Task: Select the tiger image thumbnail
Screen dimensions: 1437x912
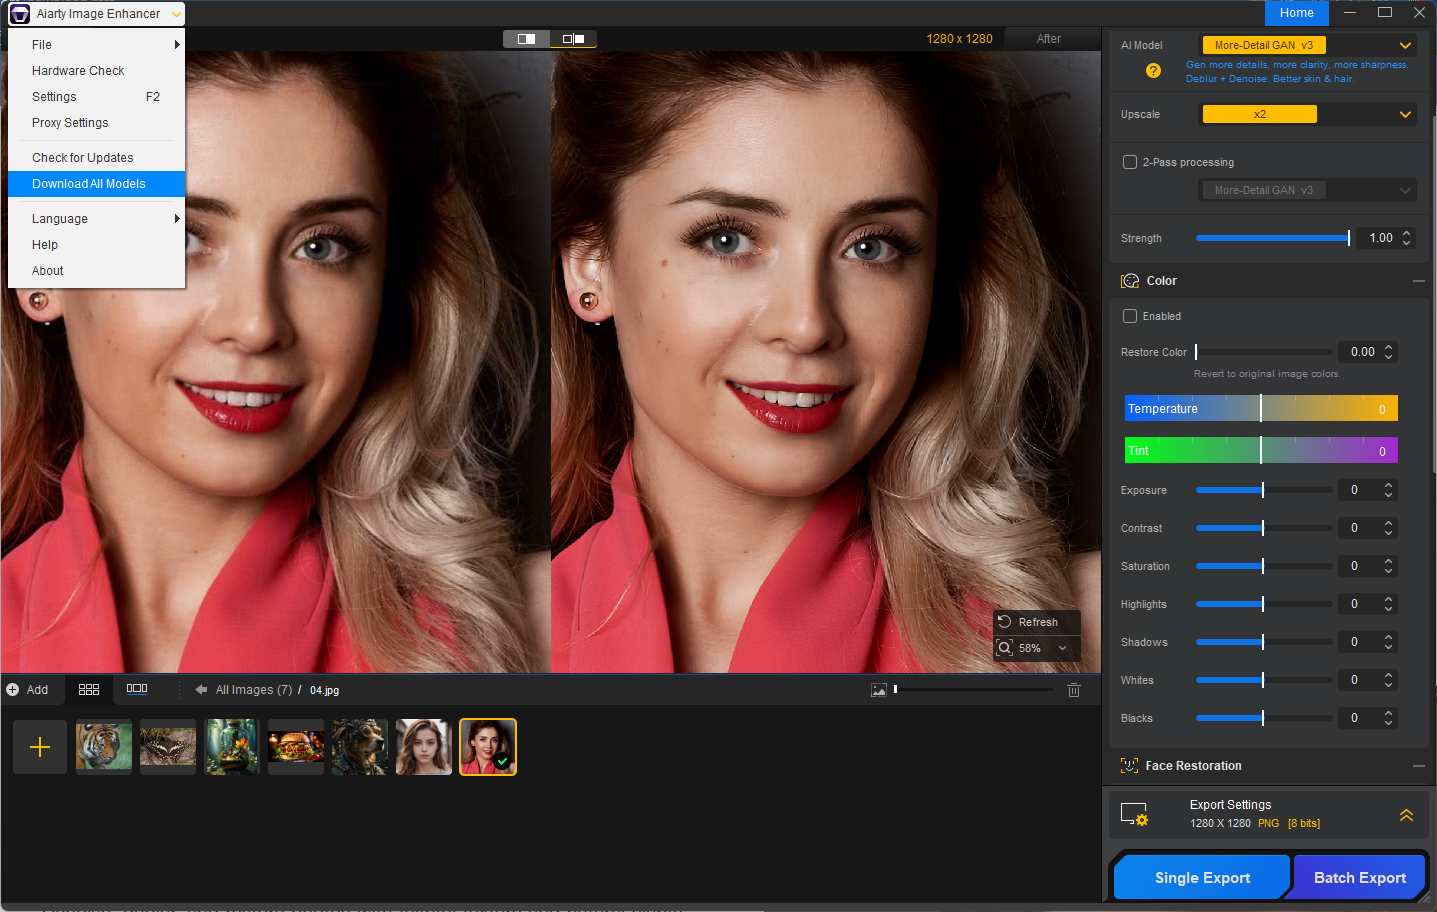Action: pos(104,747)
